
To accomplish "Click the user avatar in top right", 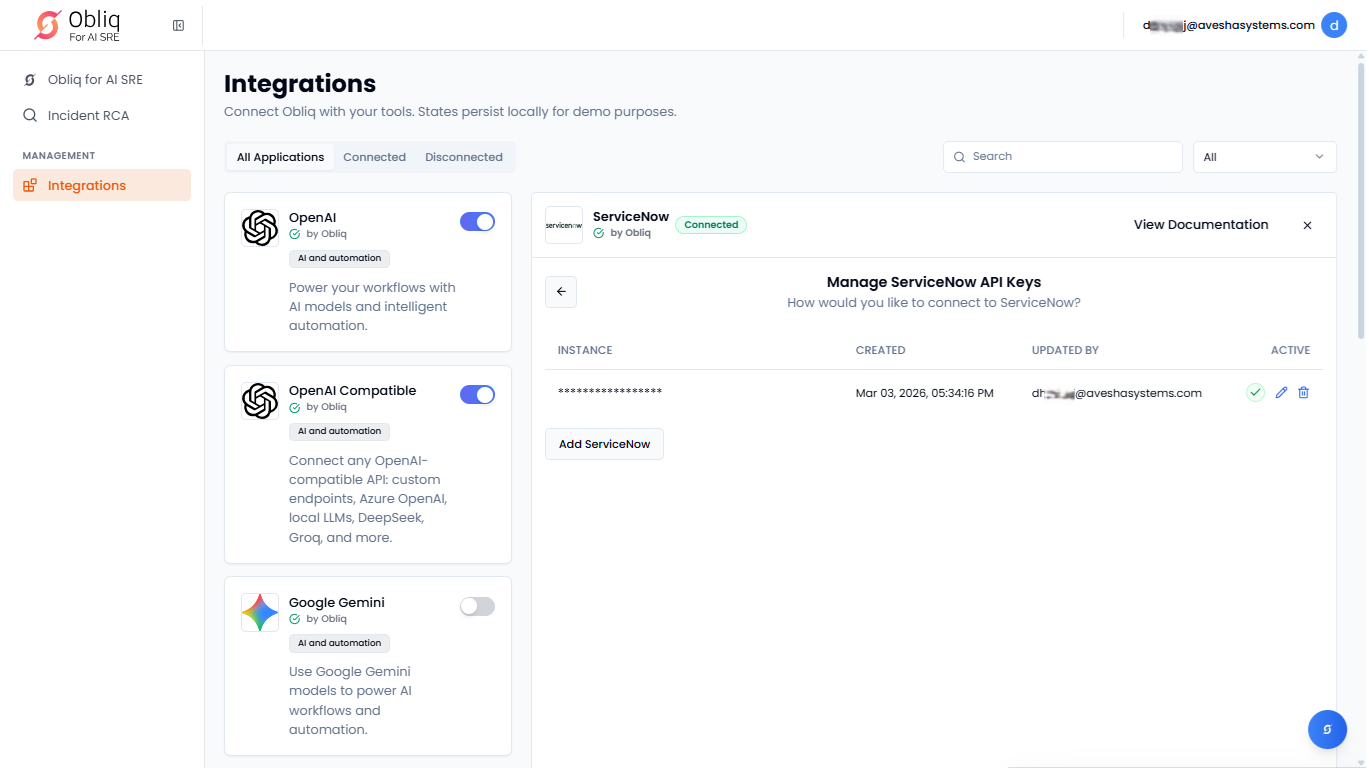I will click(1333, 25).
